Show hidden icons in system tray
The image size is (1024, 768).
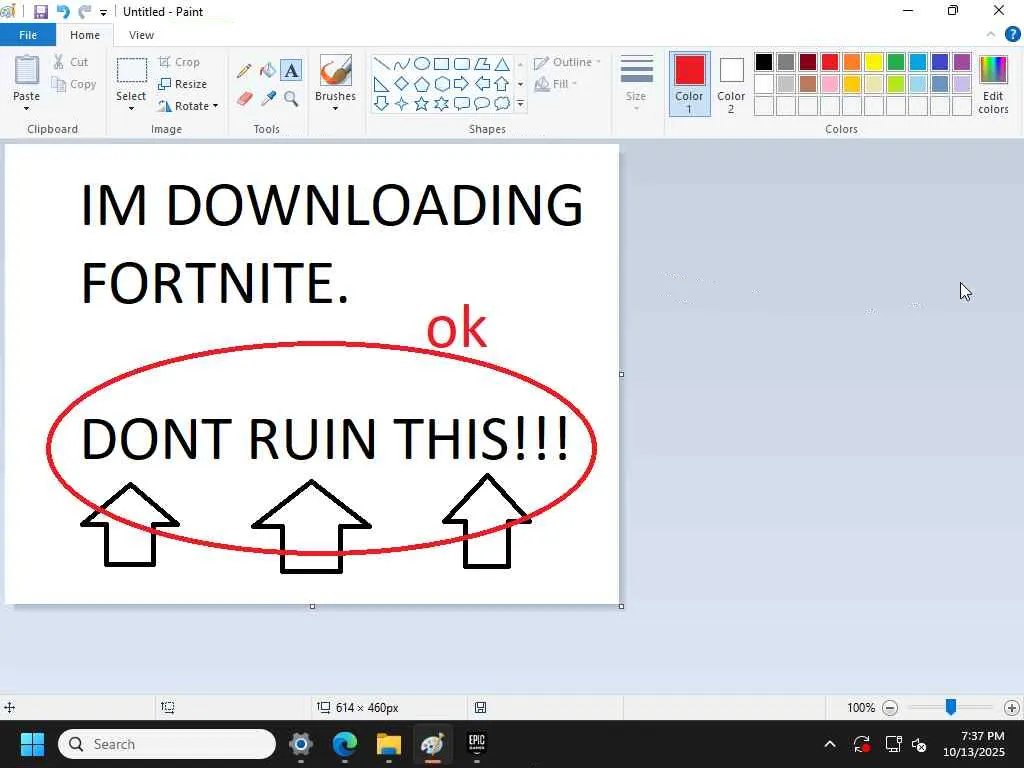tap(830, 744)
